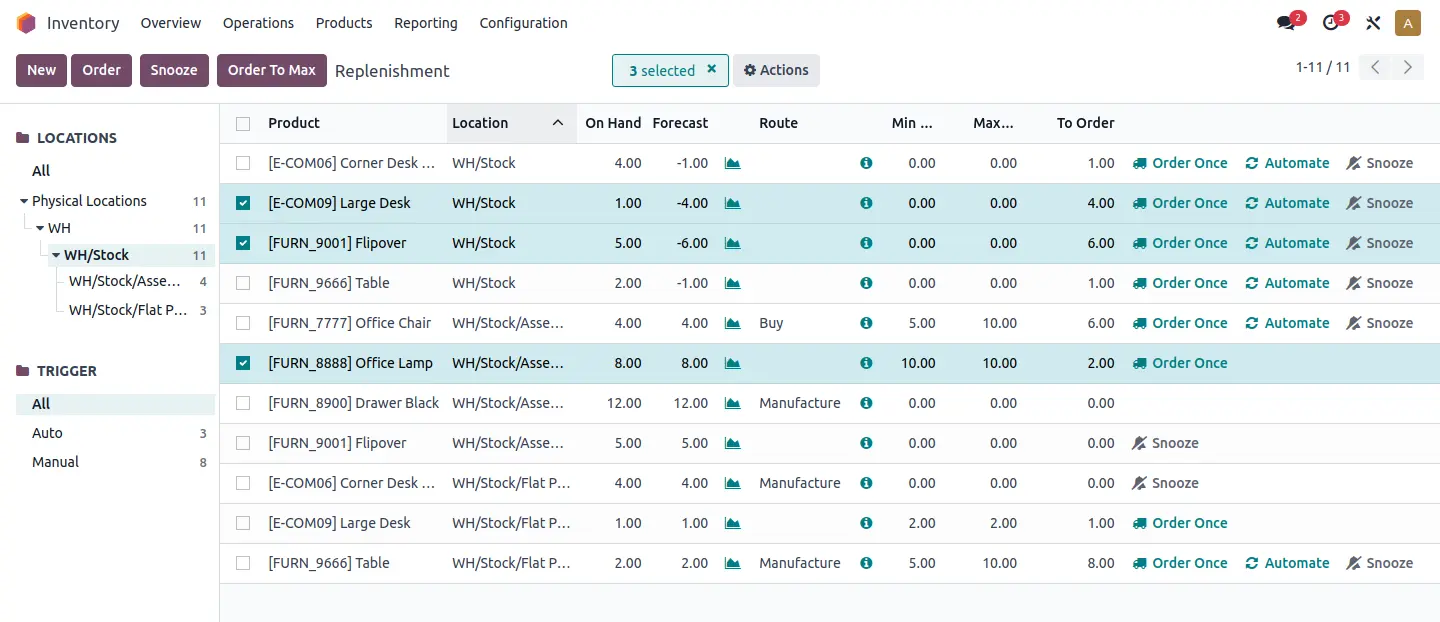Open the activities clock icon
Image resolution: width=1440 pixels, height=622 pixels.
click(x=1331, y=23)
